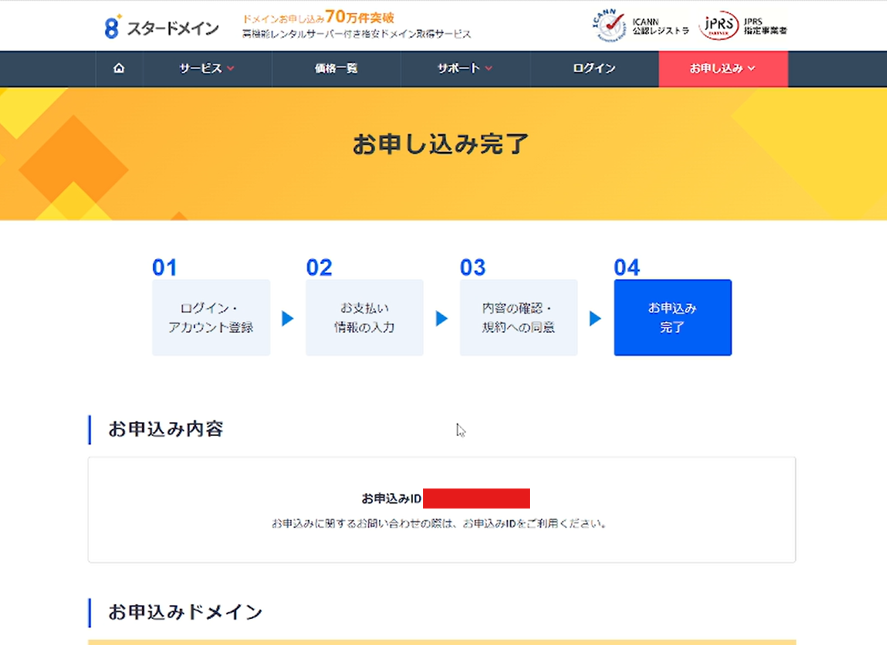The width and height of the screenshot is (887, 645).
Task: Click the お申込みドメイン section heading
Action: click(186, 612)
